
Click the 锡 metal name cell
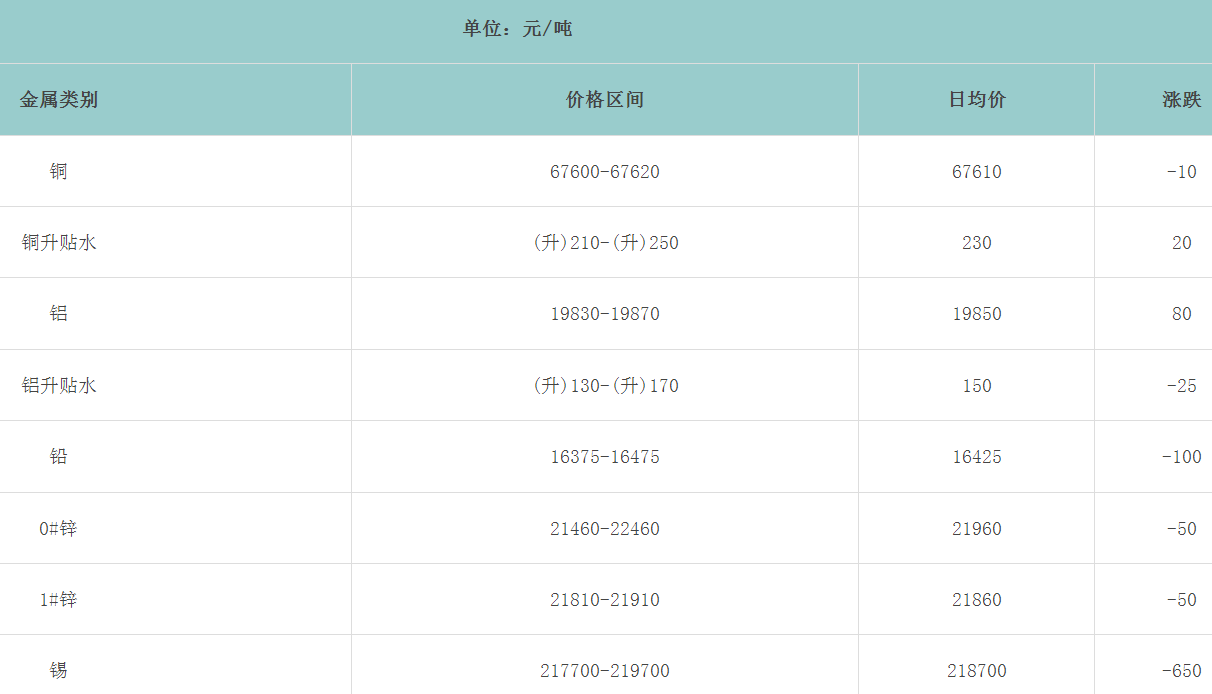59,671
